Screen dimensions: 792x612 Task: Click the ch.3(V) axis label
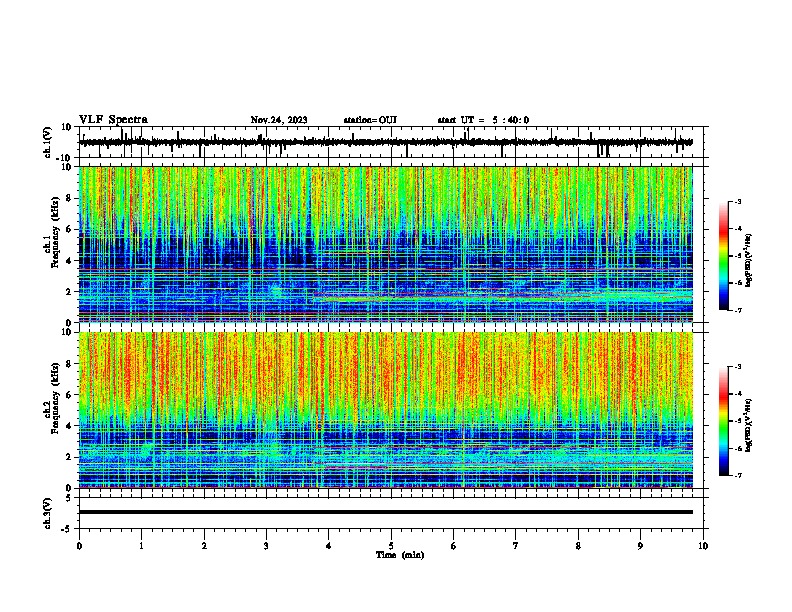(48, 513)
